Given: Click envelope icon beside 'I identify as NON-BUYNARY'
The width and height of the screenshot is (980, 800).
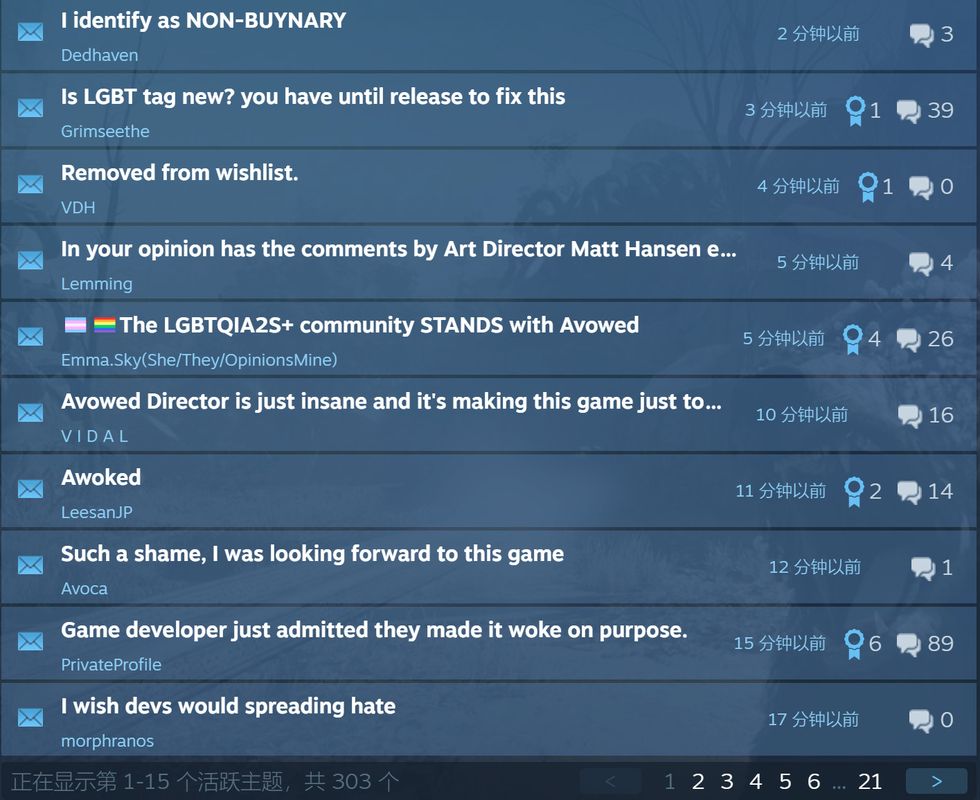Looking at the screenshot, I should coord(30,31).
